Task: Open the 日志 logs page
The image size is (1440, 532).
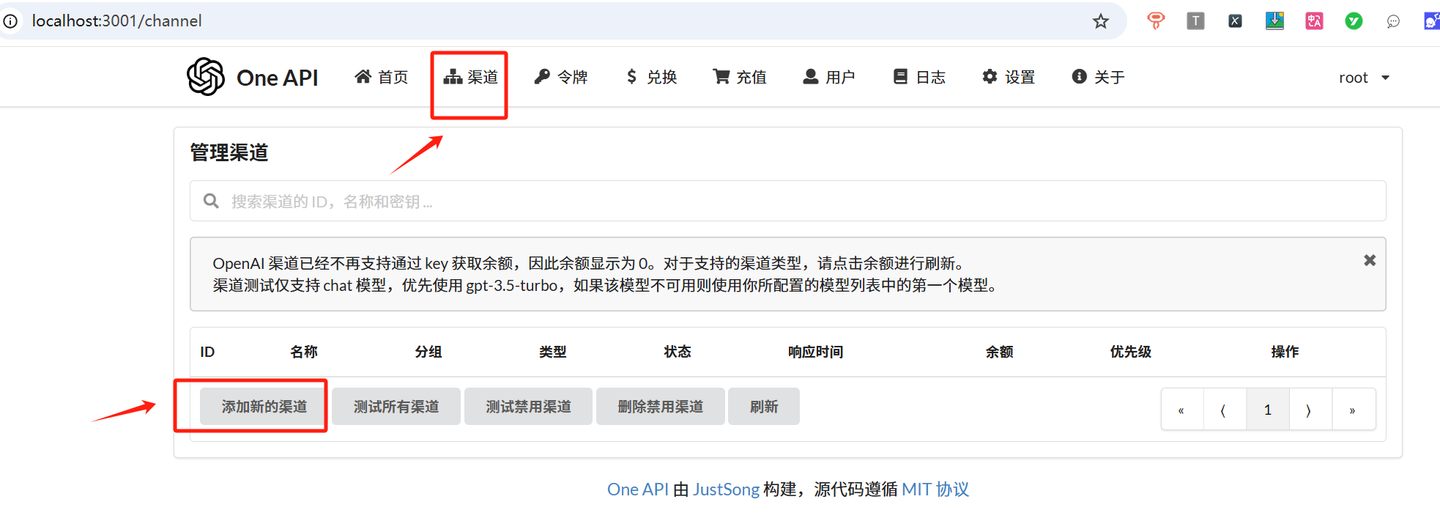Action: coord(919,77)
